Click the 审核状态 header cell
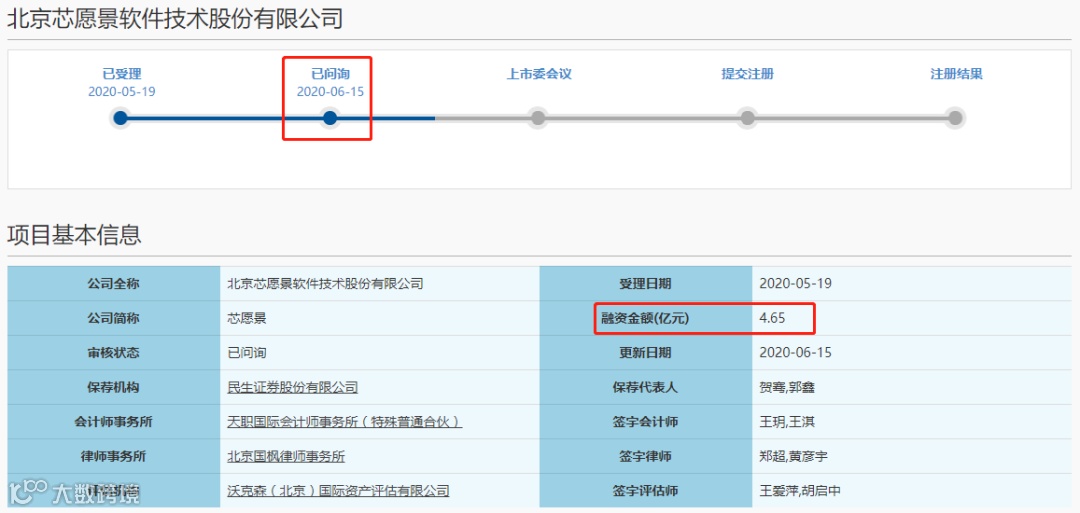 click(114, 353)
